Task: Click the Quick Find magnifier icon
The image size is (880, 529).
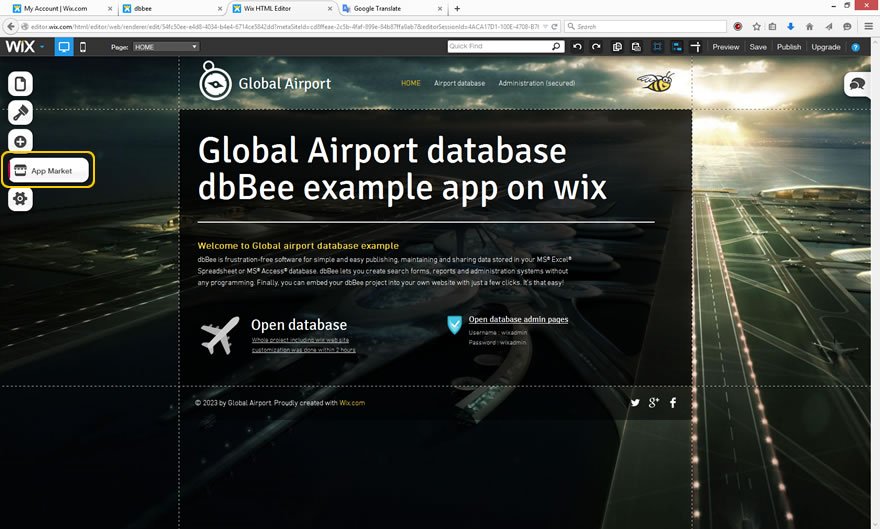Action: tap(556, 47)
